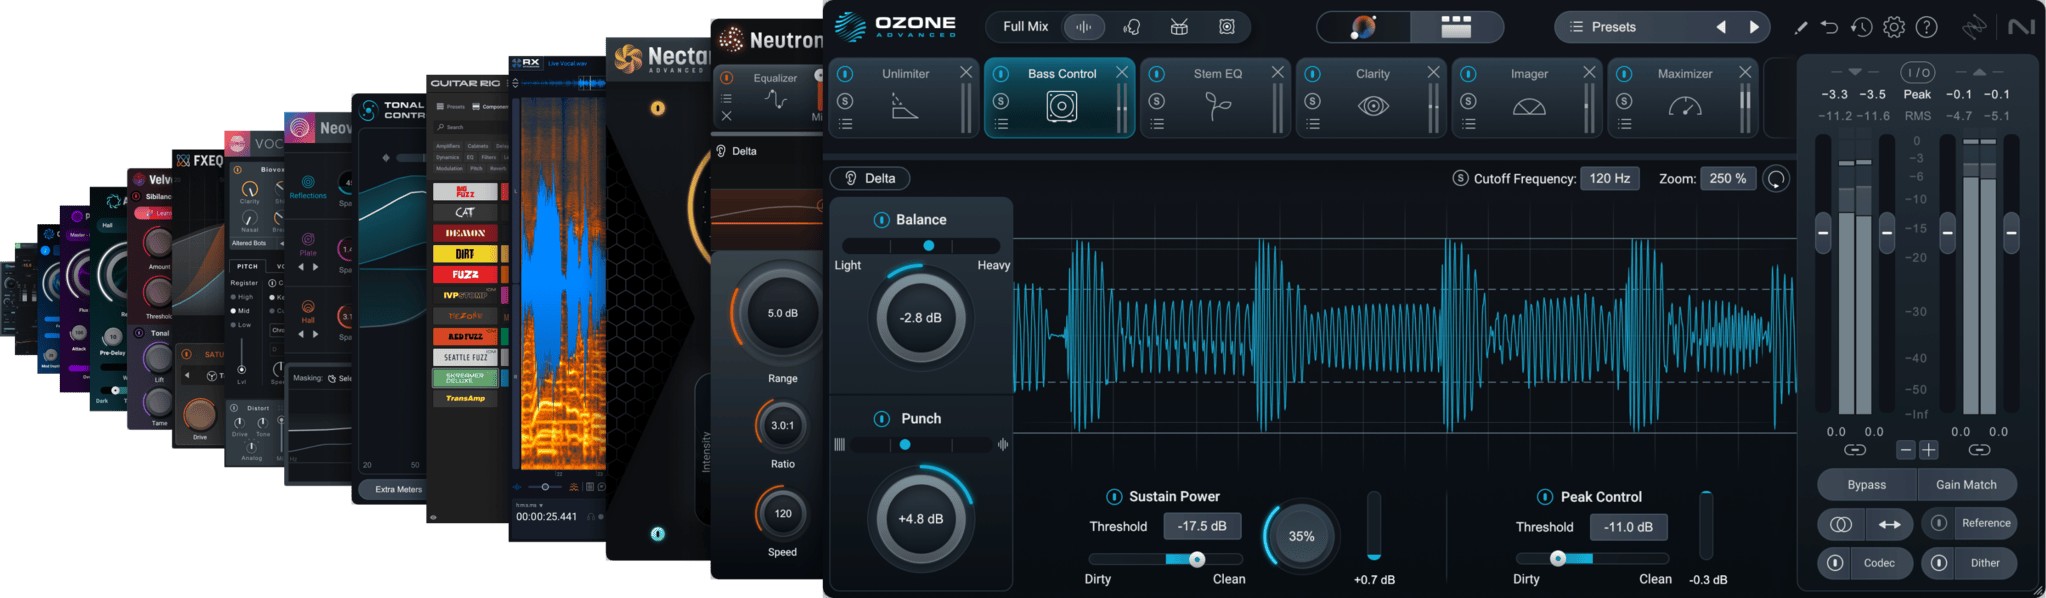2046x598 pixels.
Task: Open the Imager module preset list
Action: pyautogui.click(x=1469, y=124)
